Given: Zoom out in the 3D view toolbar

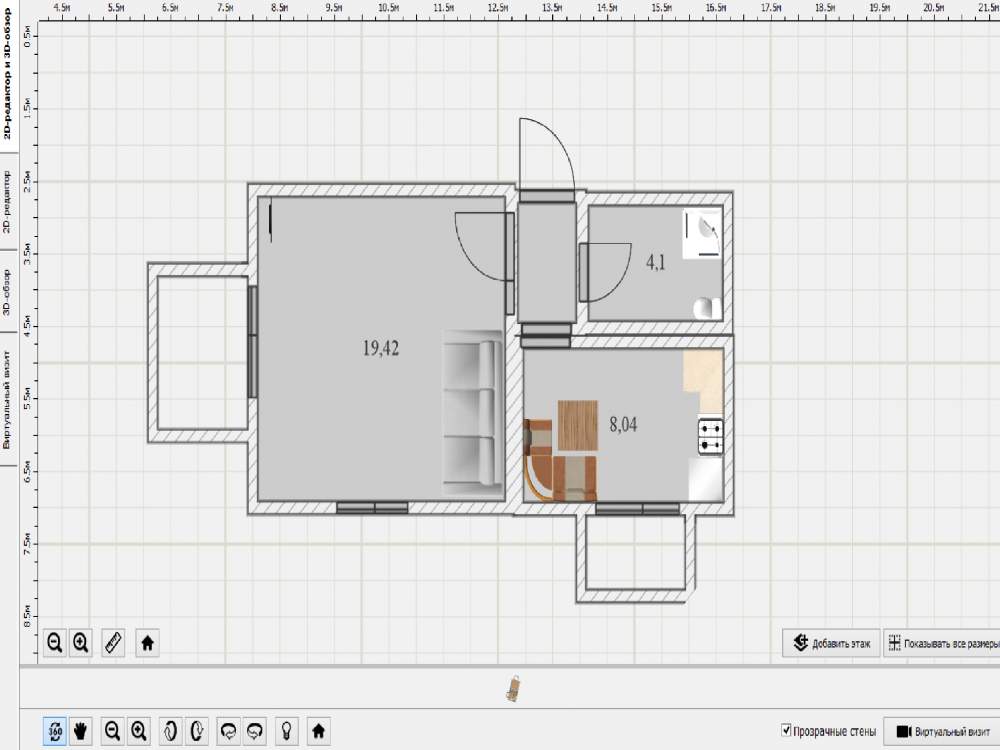Looking at the screenshot, I should tap(113, 731).
